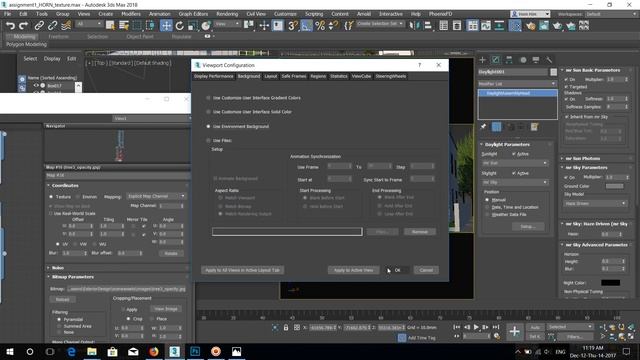Open the Sky Model dropdown

[x=595, y=203]
